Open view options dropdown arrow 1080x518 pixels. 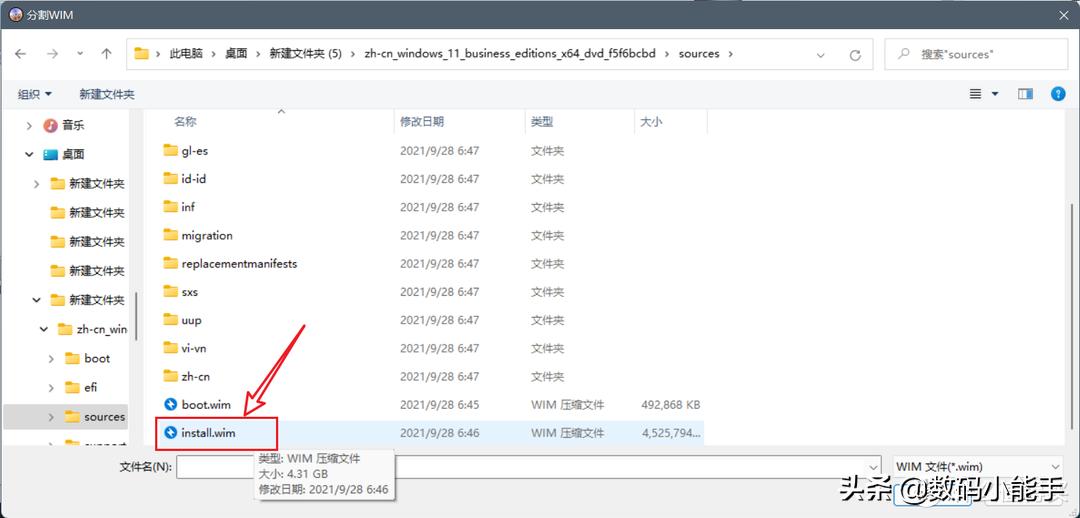point(995,94)
